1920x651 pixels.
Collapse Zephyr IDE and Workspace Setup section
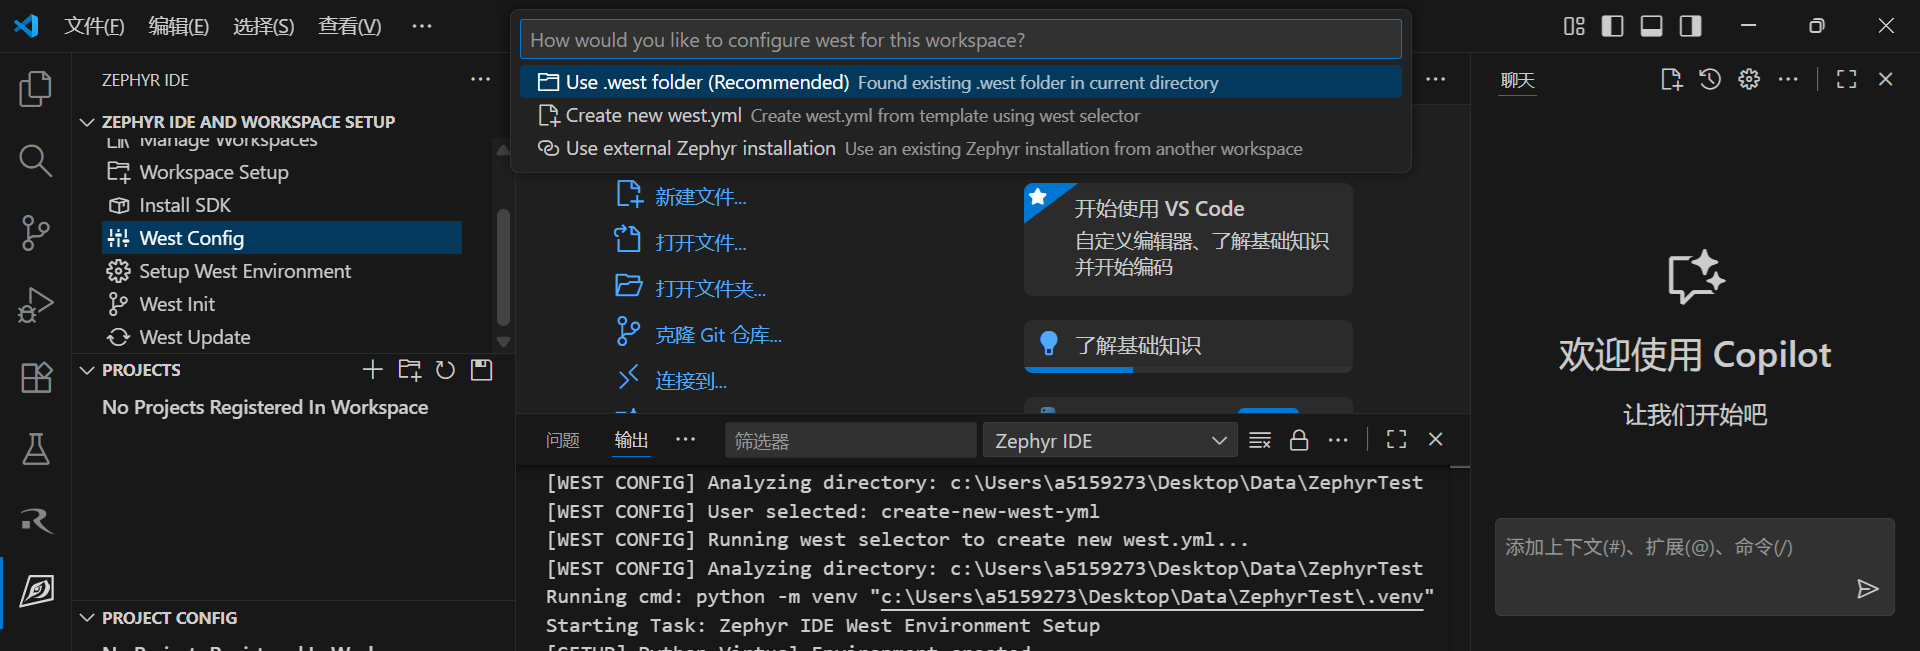pos(88,122)
